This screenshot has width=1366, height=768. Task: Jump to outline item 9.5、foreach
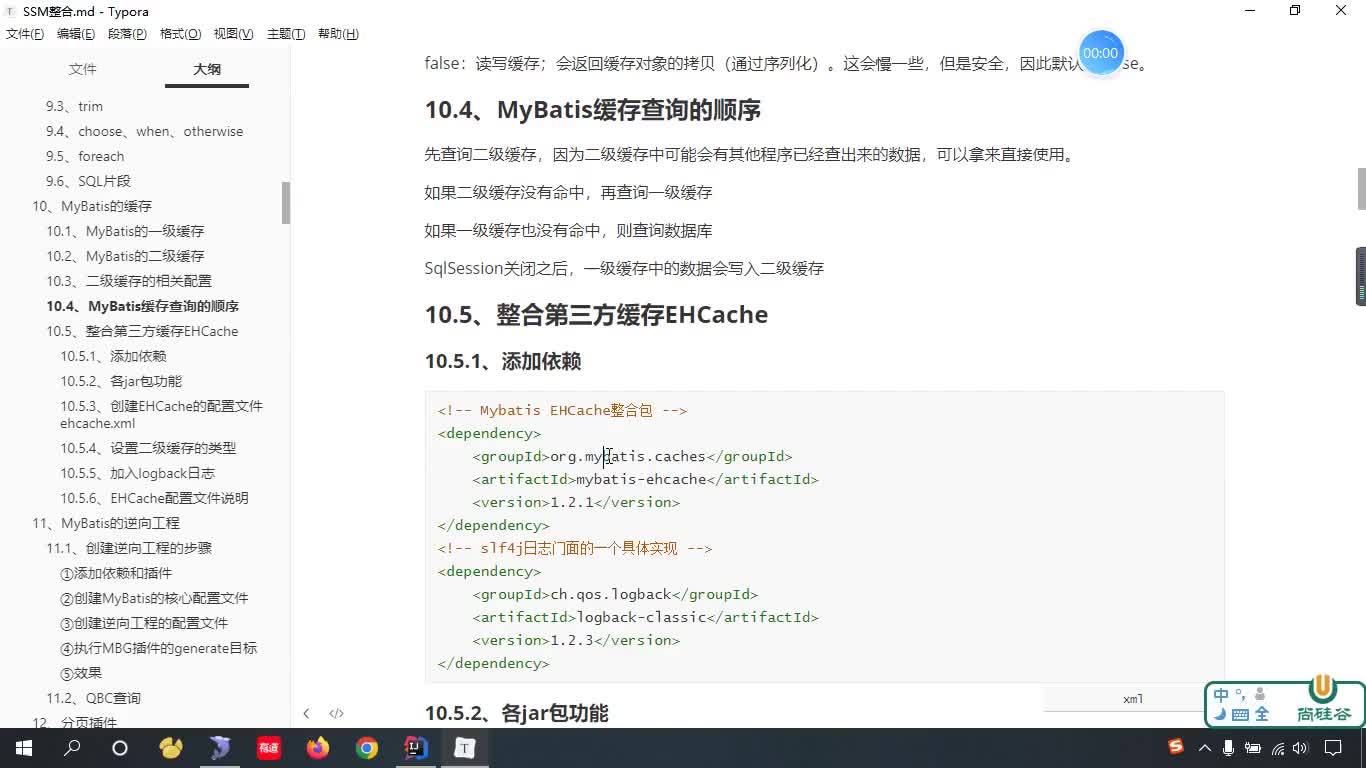pyautogui.click(x=85, y=156)
